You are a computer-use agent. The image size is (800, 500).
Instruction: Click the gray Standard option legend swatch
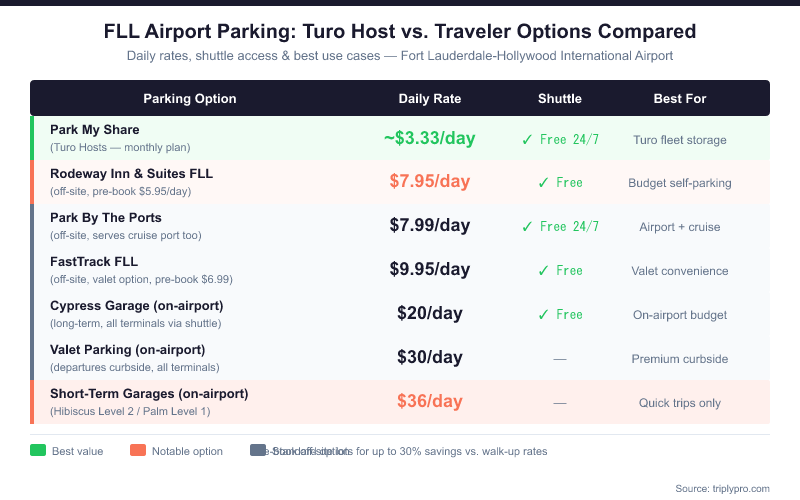pyautogui.click(x=257, y=451)
